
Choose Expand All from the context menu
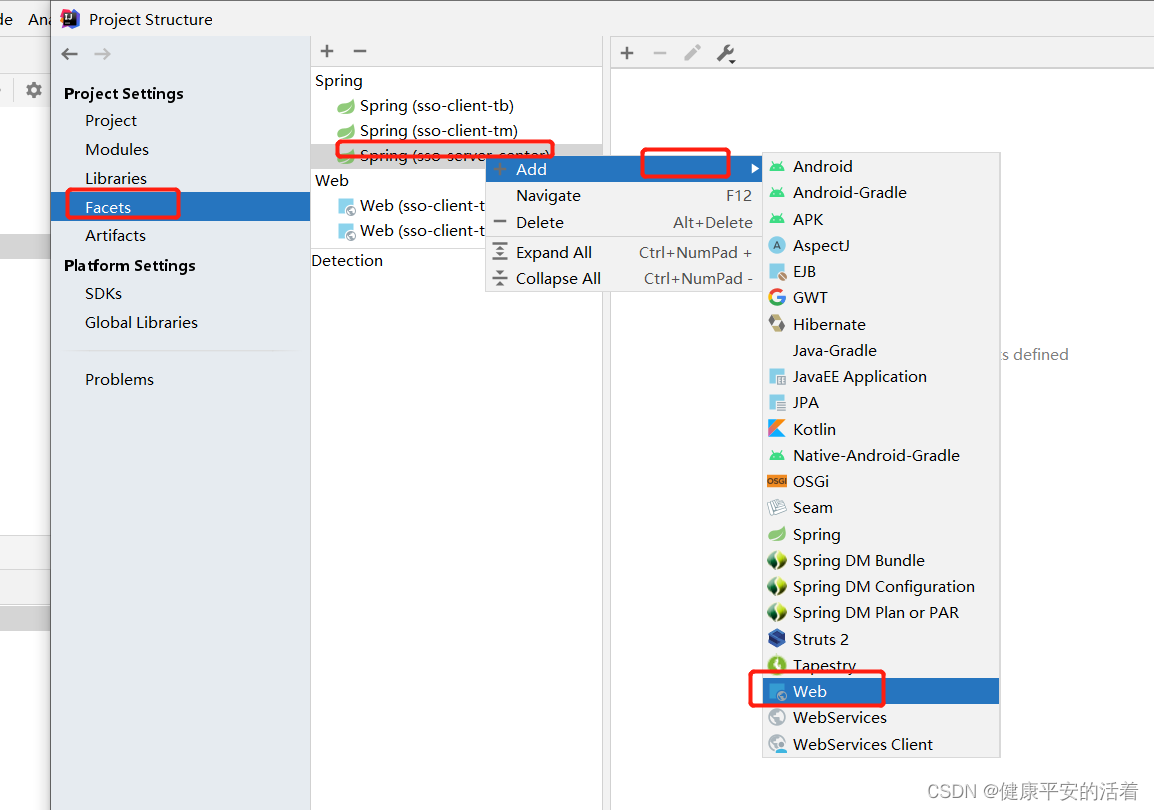pos(556,252)
